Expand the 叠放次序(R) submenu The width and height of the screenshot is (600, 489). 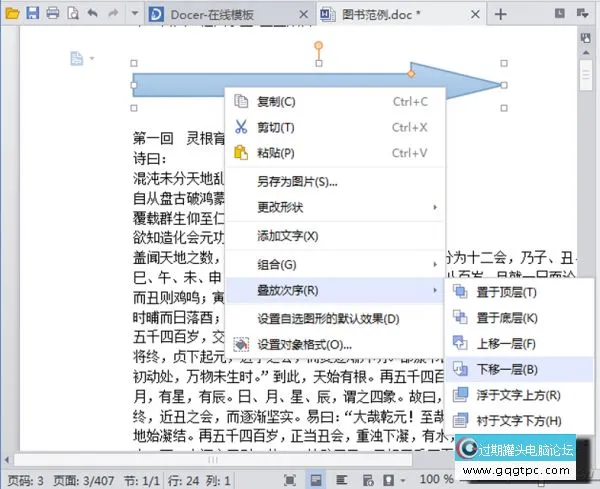(x=335, y=290)
